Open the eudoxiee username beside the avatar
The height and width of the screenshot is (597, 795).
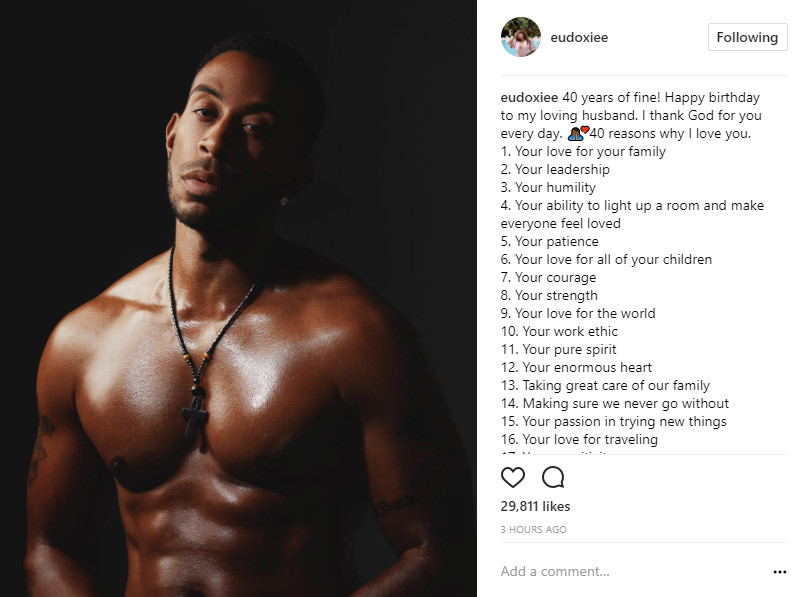[x=579, y=38]
